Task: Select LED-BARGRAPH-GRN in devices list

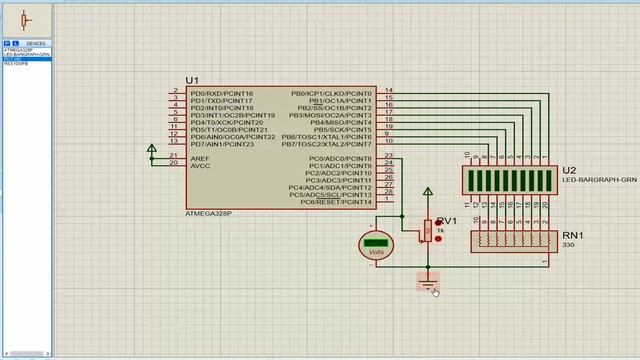Action: tap(27, 54)
